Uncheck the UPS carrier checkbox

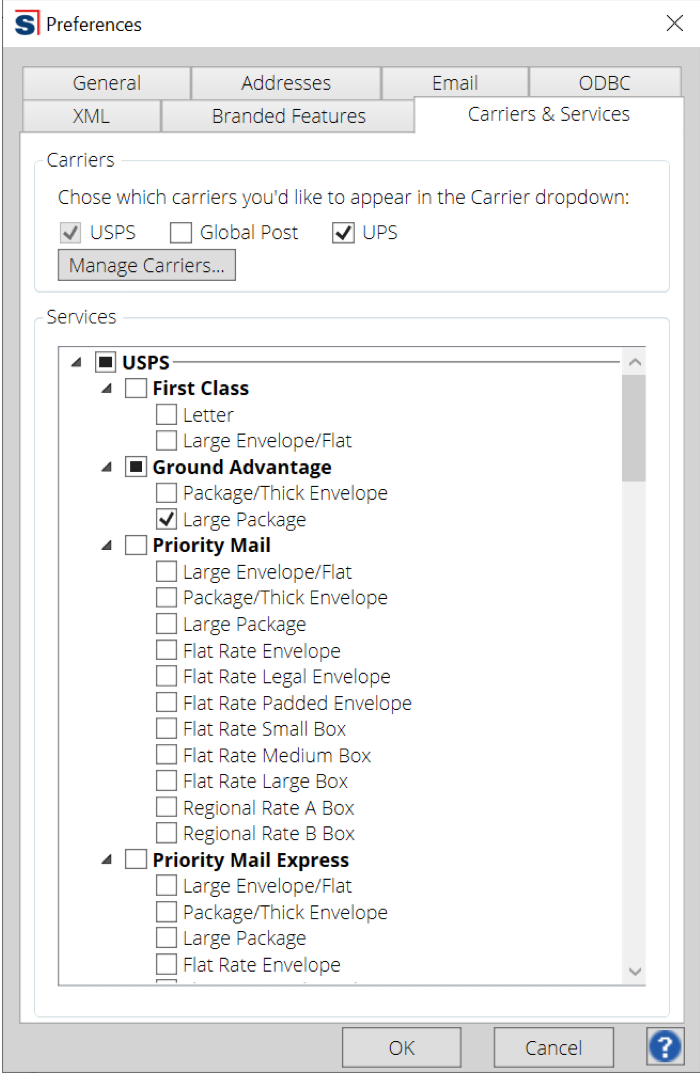click(x=344, y=232)
